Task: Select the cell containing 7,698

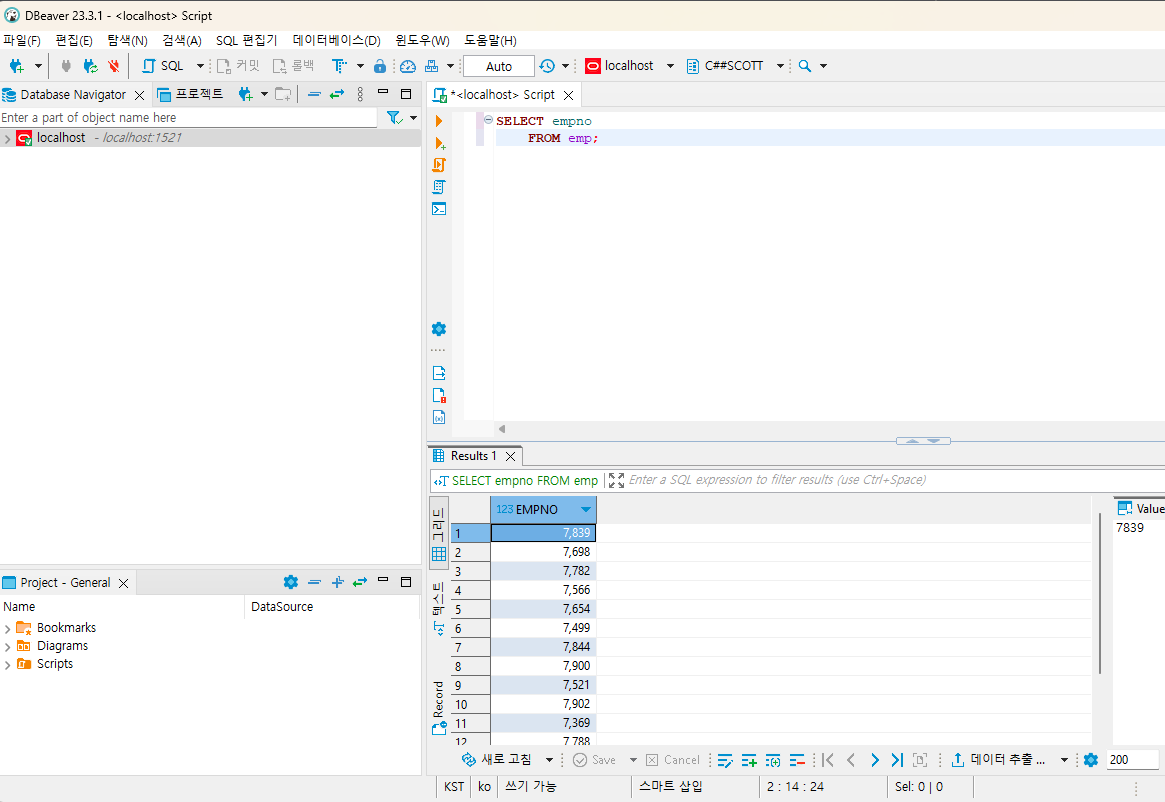Action: coord(543,552)
